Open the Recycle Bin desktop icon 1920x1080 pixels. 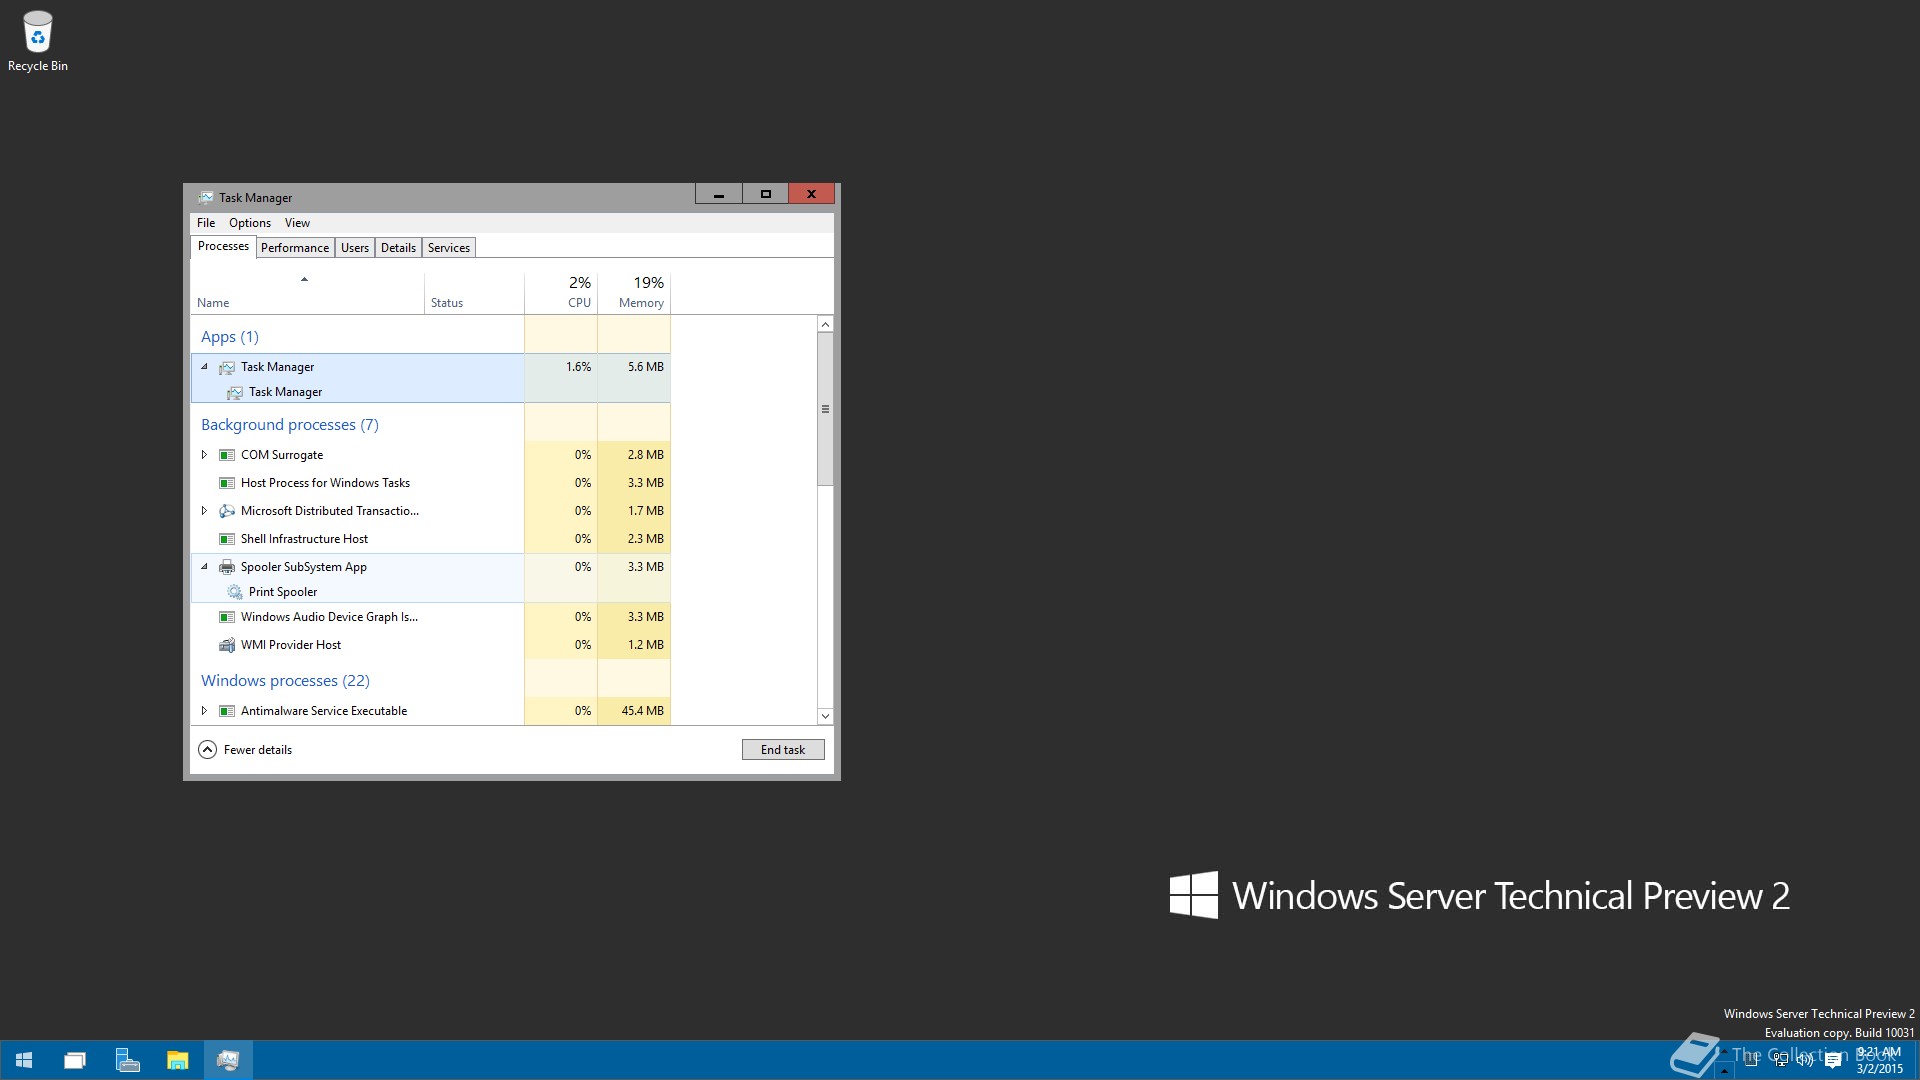[38, 41]
